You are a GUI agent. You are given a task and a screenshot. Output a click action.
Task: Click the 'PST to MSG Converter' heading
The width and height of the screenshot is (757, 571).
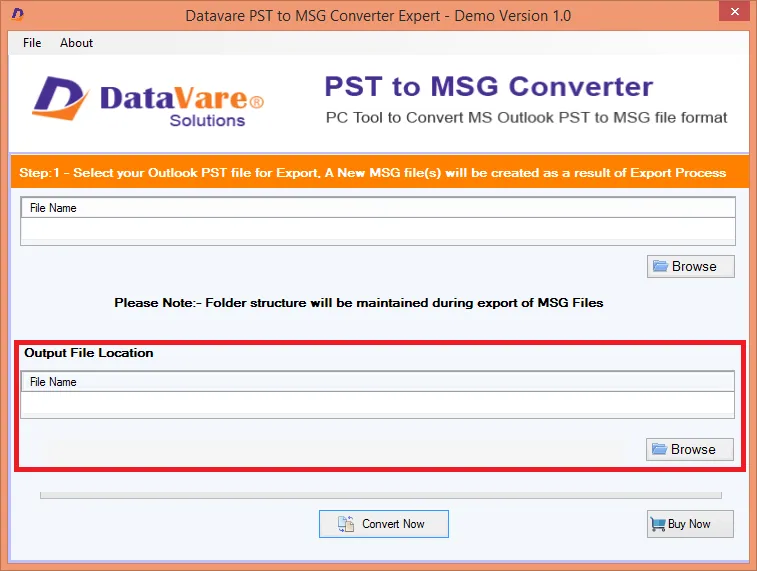click(x=489, y=86)
